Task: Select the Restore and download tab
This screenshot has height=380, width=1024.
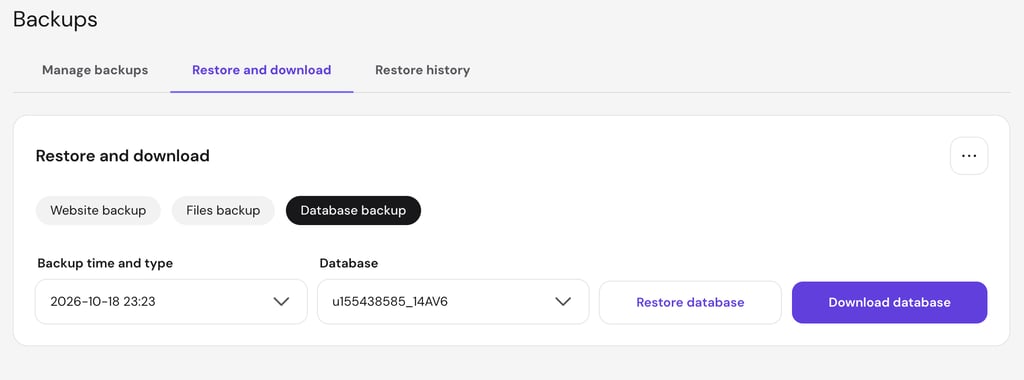Action: (261, 70)
